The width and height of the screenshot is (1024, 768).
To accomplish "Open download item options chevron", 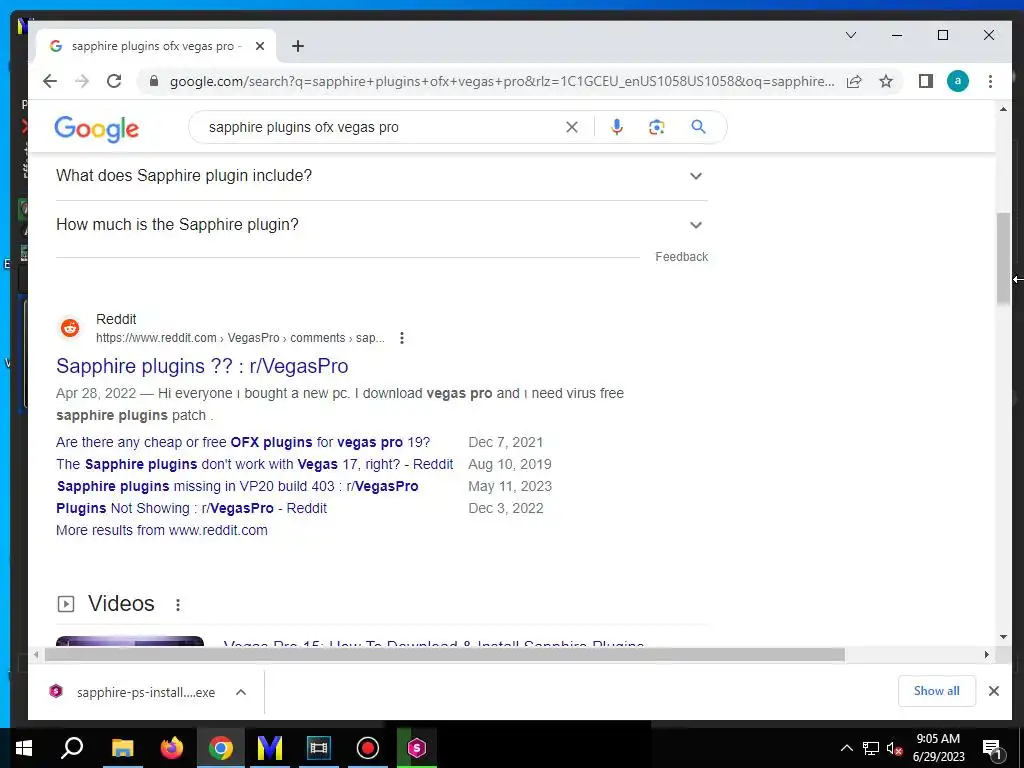I will 241,692.
